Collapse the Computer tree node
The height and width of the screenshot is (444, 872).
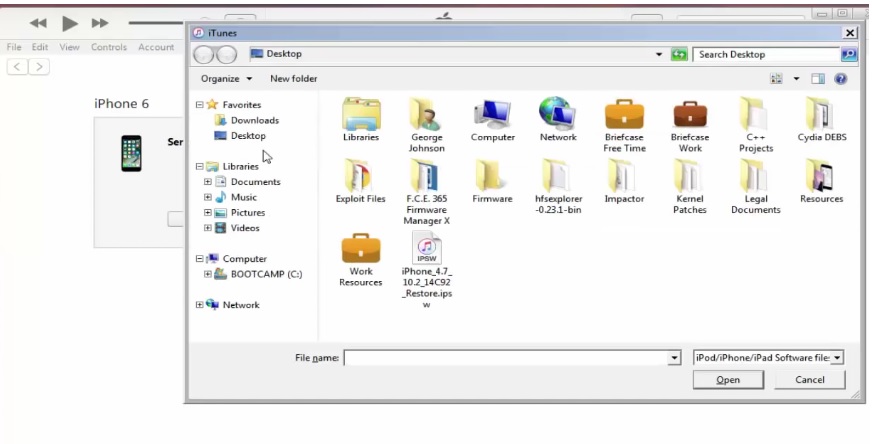[200, 259]
